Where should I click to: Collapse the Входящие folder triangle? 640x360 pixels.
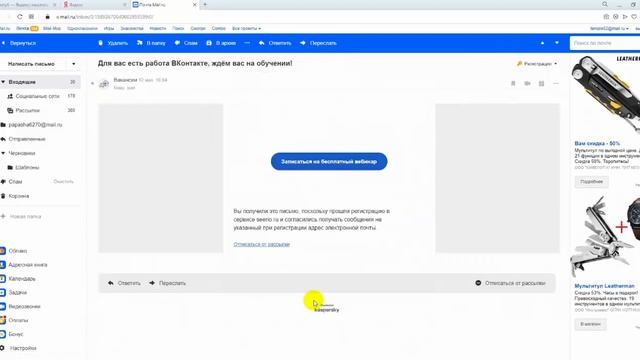coord(3,82)
